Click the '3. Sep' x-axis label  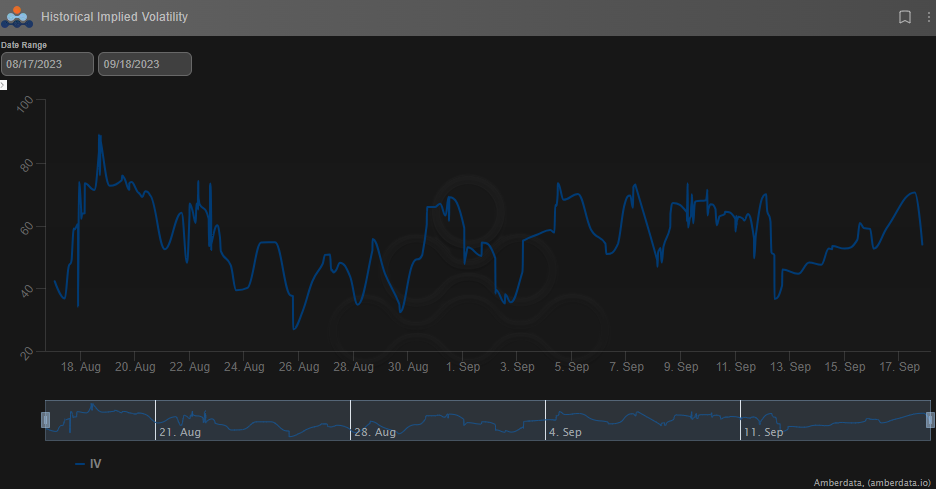(x=517, y=367)
